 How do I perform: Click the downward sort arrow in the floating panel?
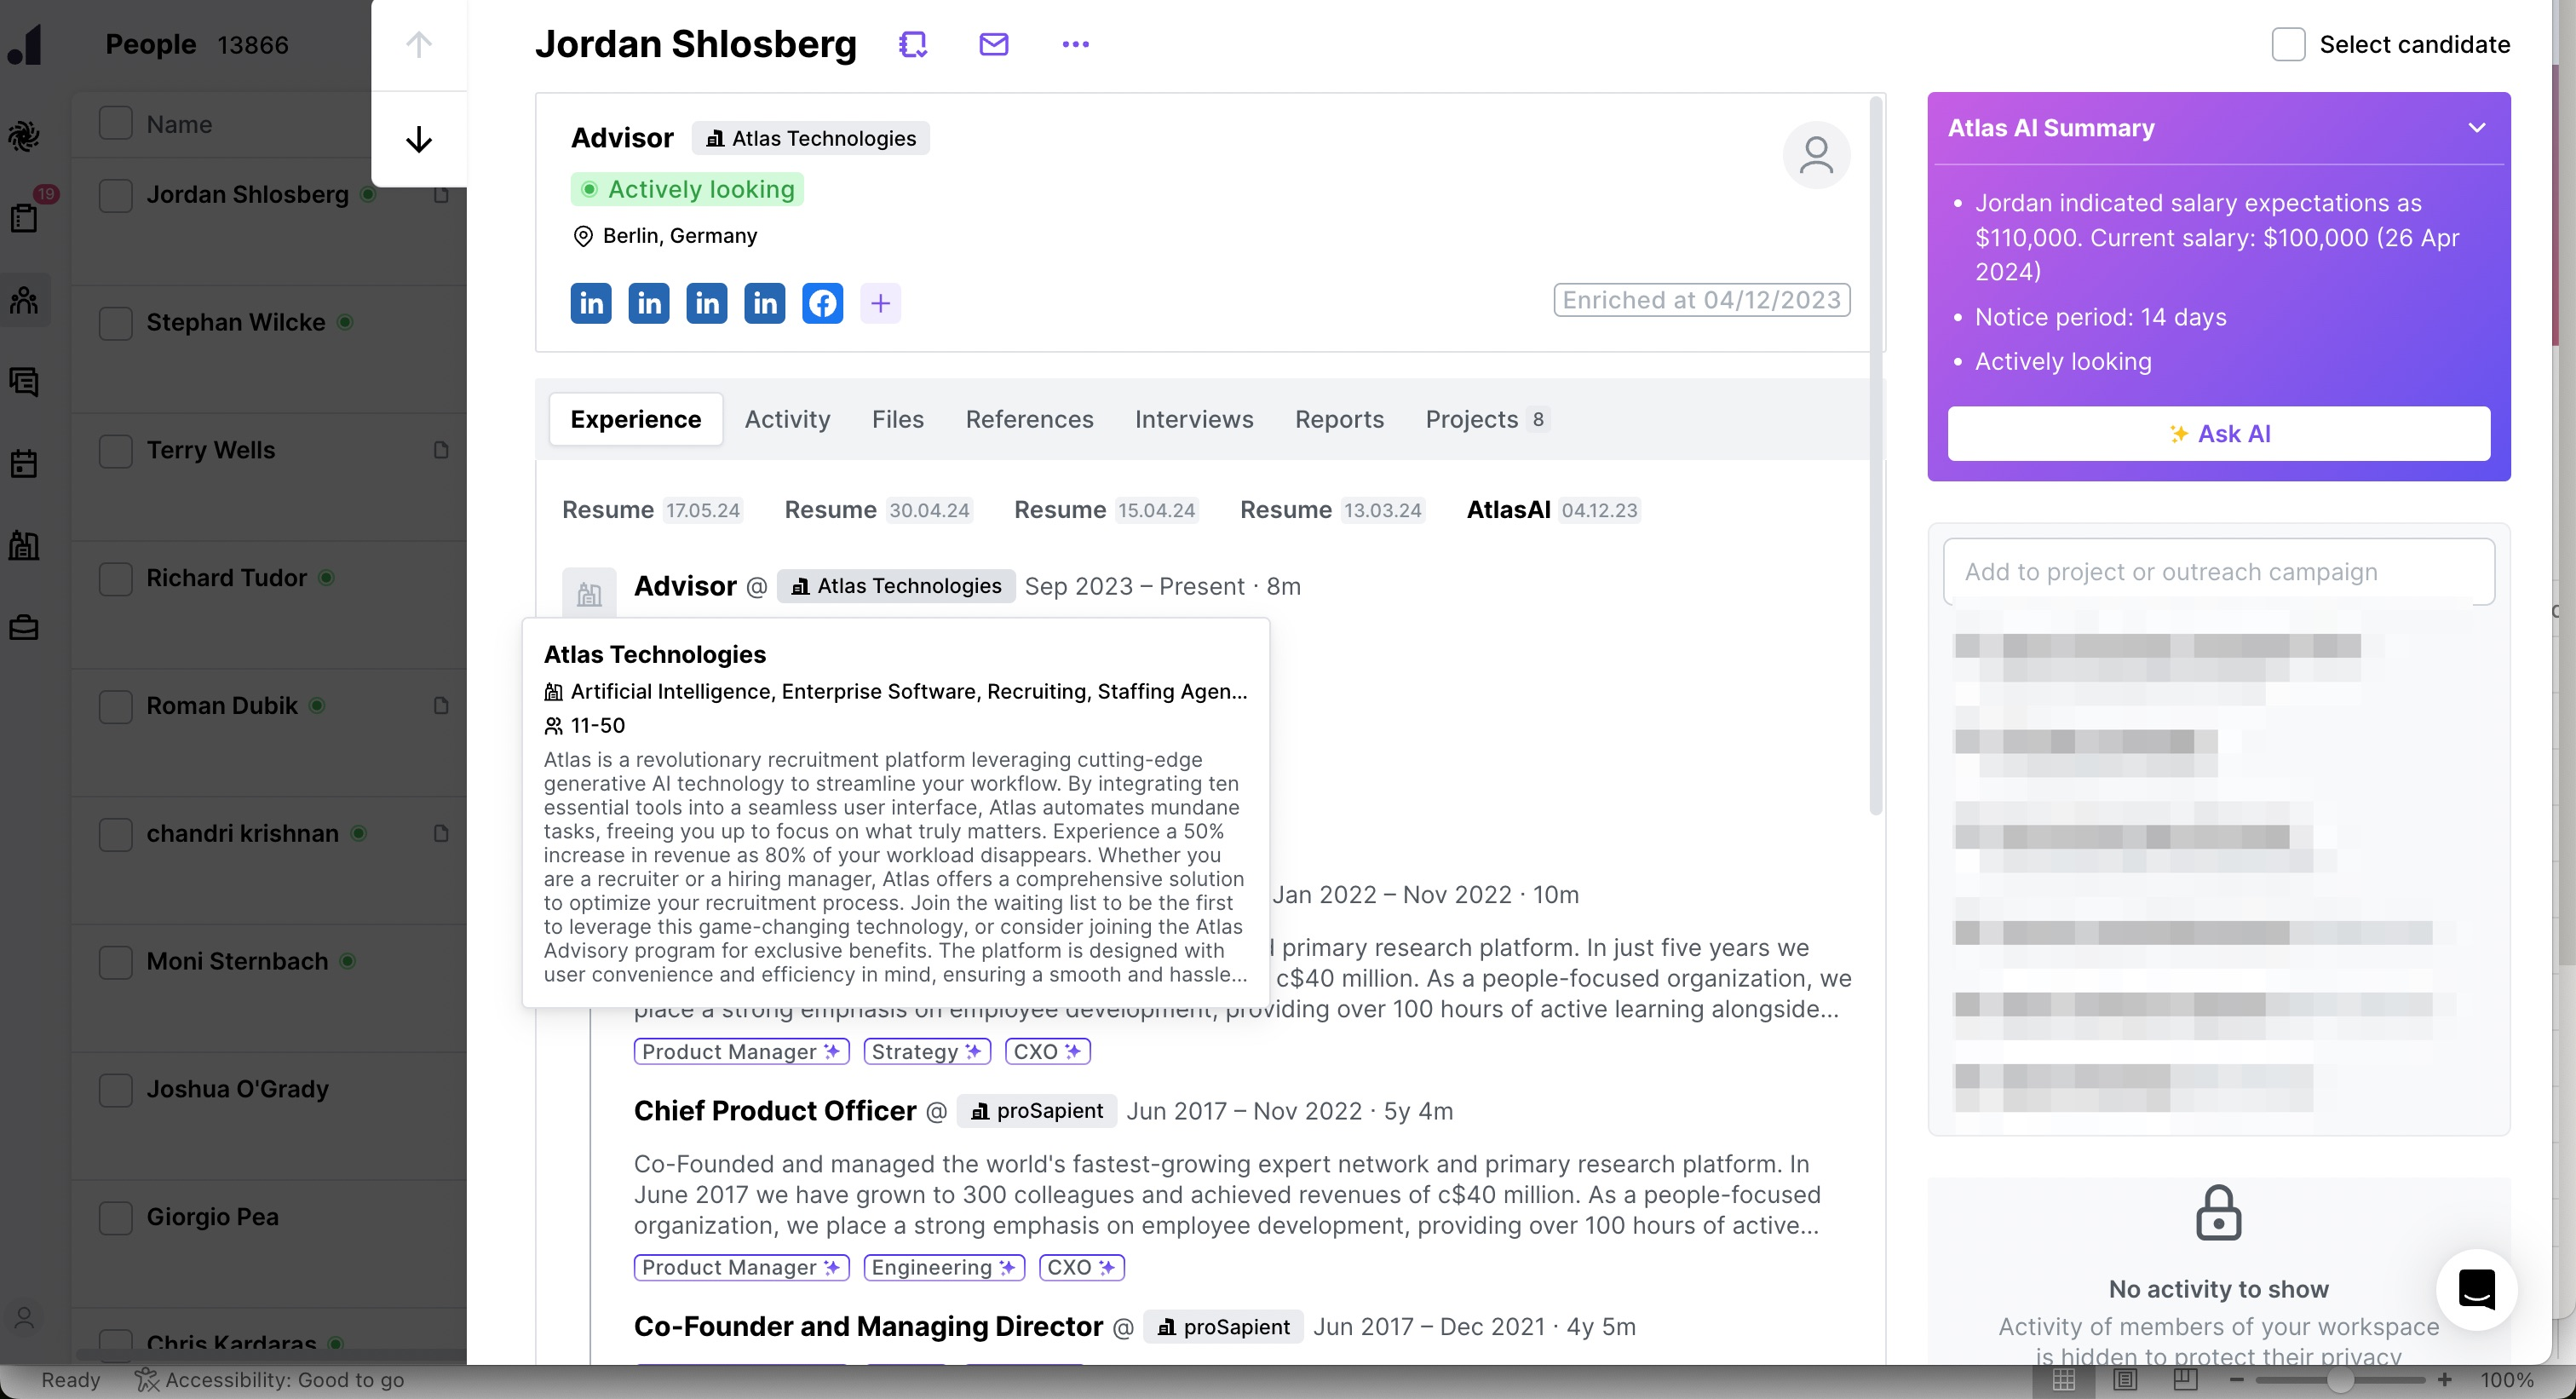click(x=419, y=139)
